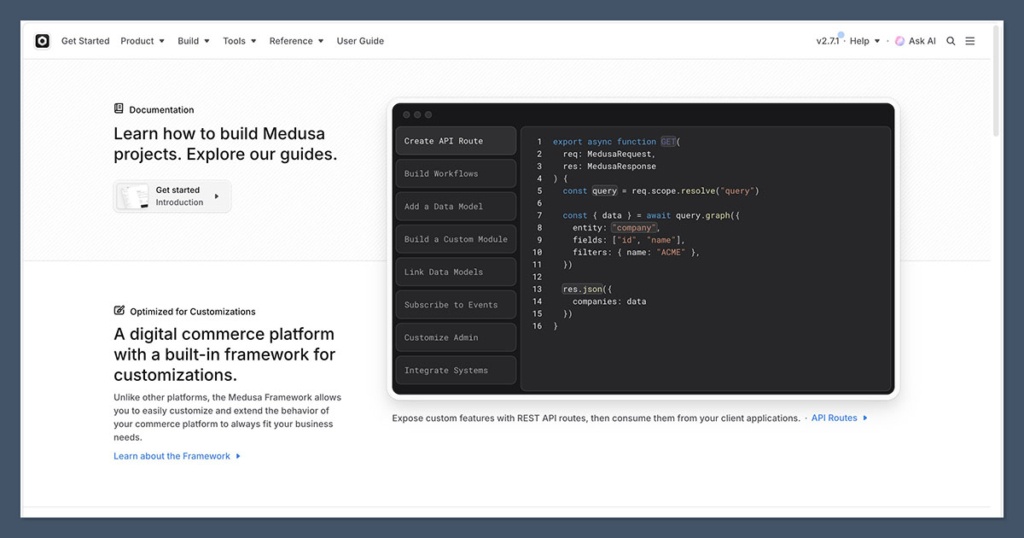Click code line 'req: MedusaRequest,'
The width and height of the screenshot is (1024, 538).
tap(609, 154)
